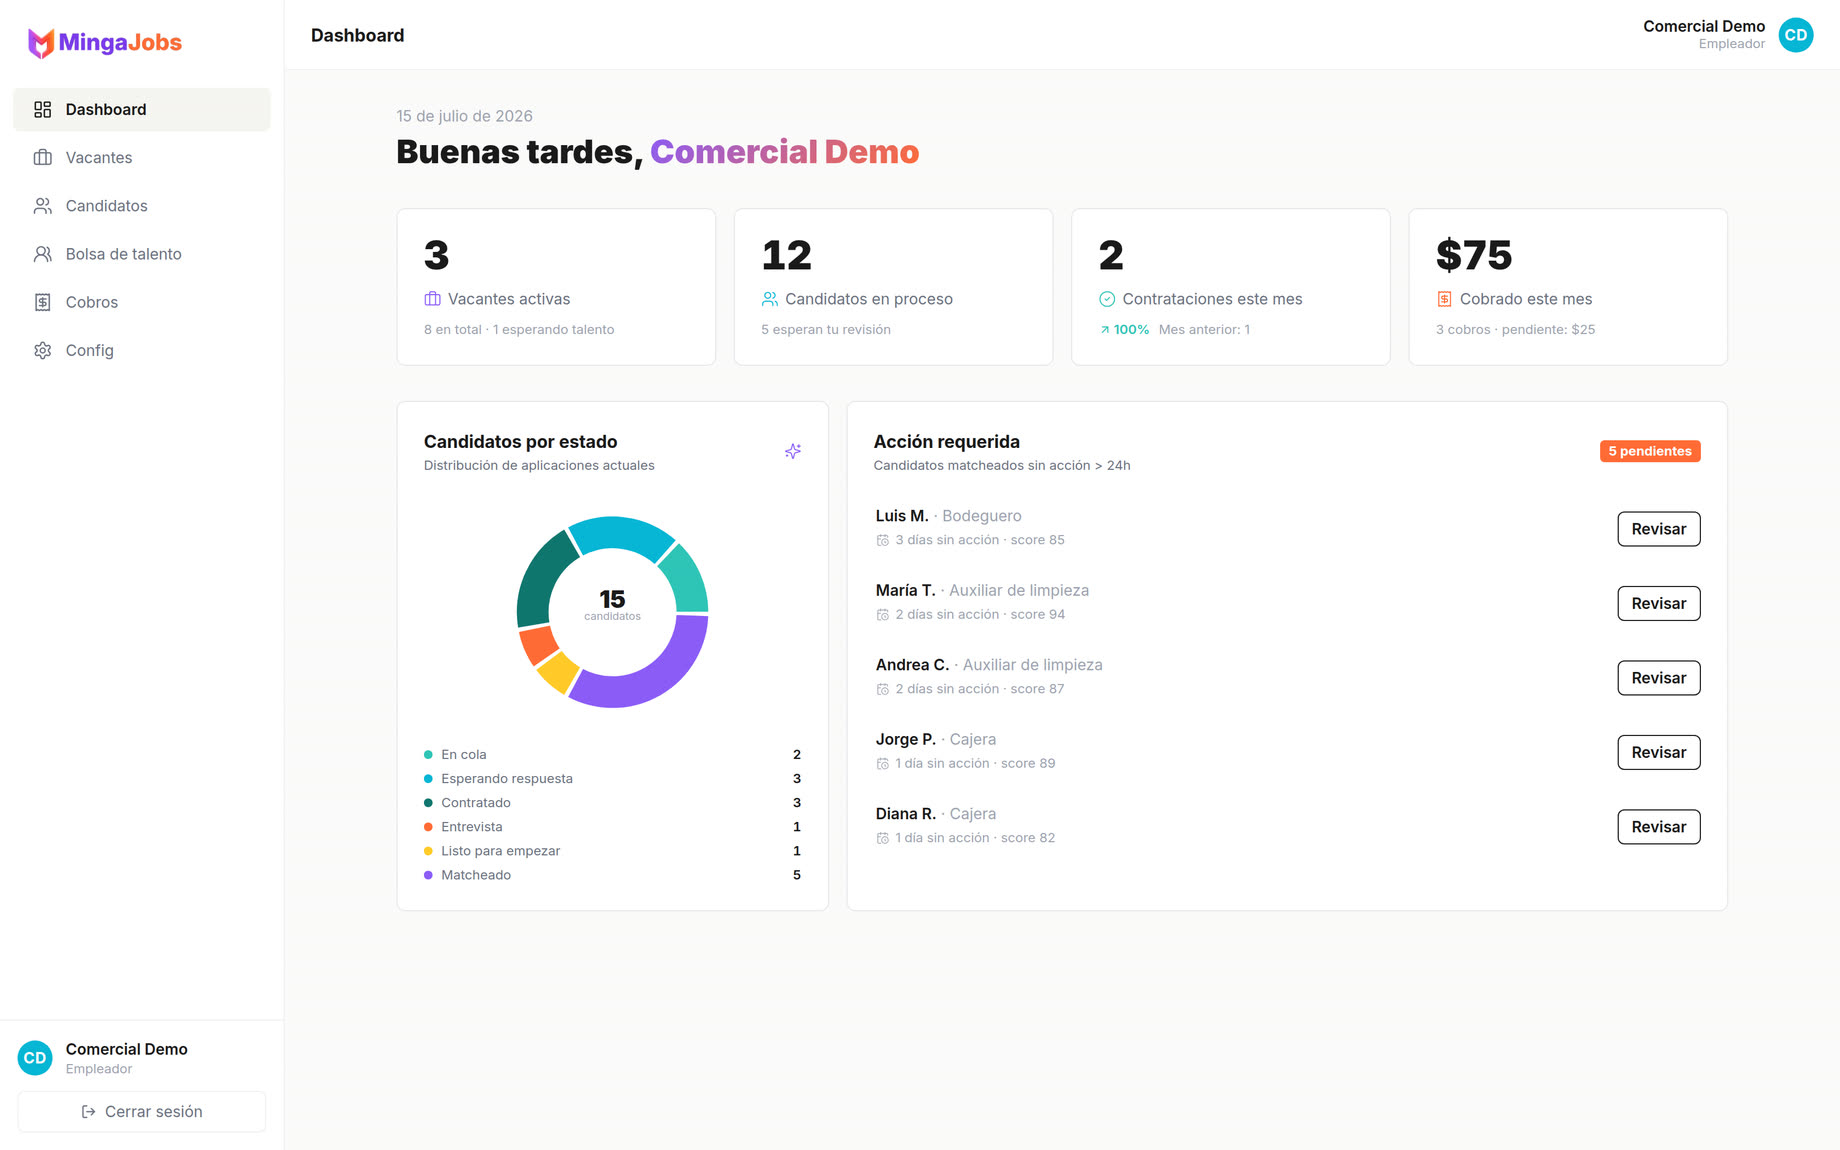Viewport: 1840px width, 1150px height.
Task: Click the calendar icon in Luis M. row
Action: 883,540
